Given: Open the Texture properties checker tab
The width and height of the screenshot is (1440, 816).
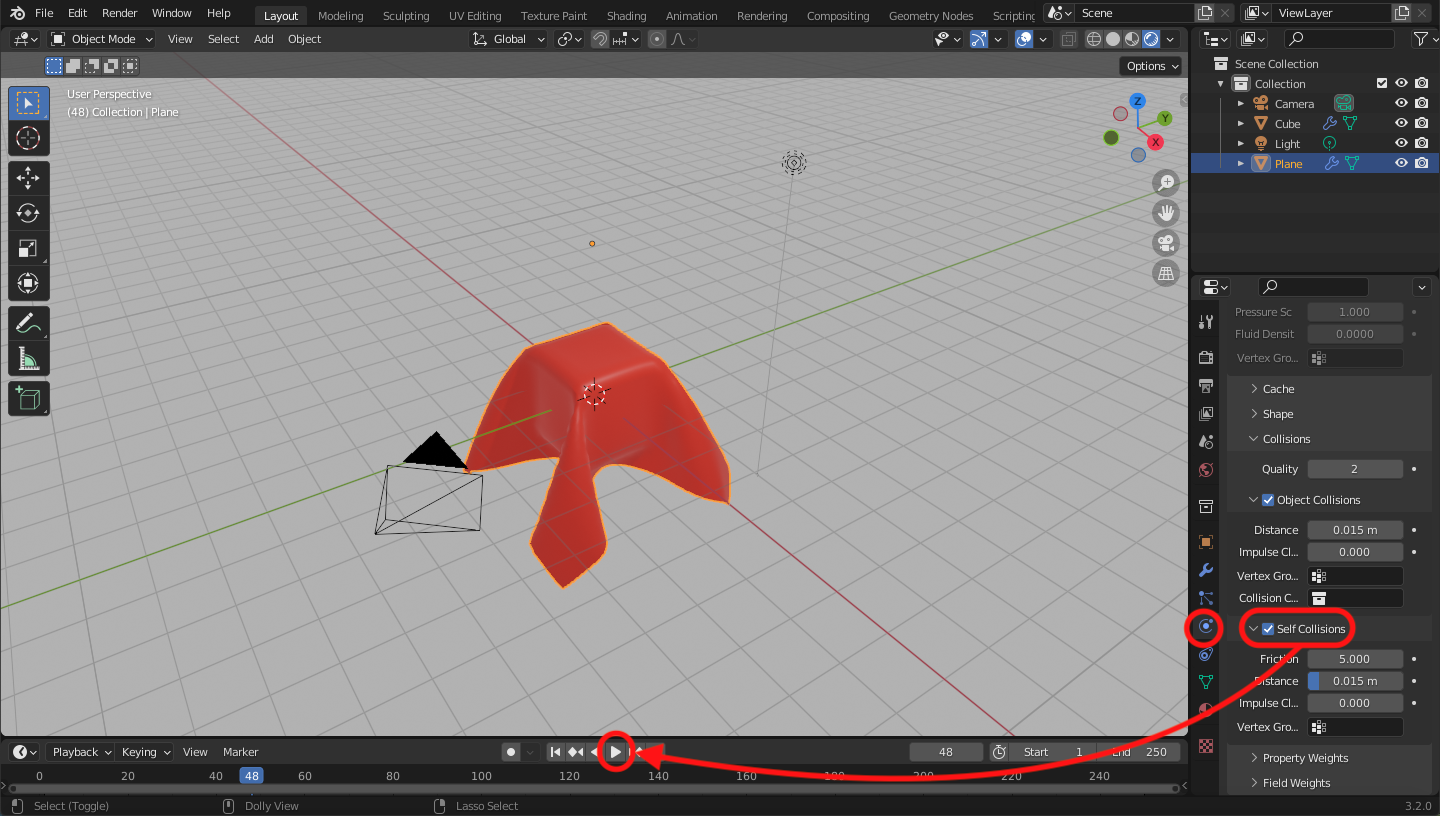Looking at the screenshot, I should pyautogui.click(x=1206, y=745).
